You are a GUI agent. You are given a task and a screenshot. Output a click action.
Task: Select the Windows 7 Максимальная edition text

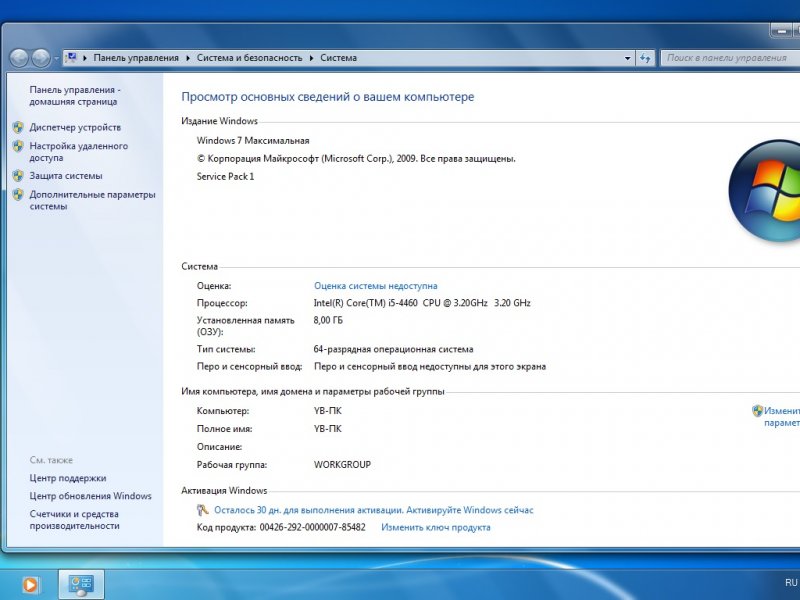(x=253, y=141)
